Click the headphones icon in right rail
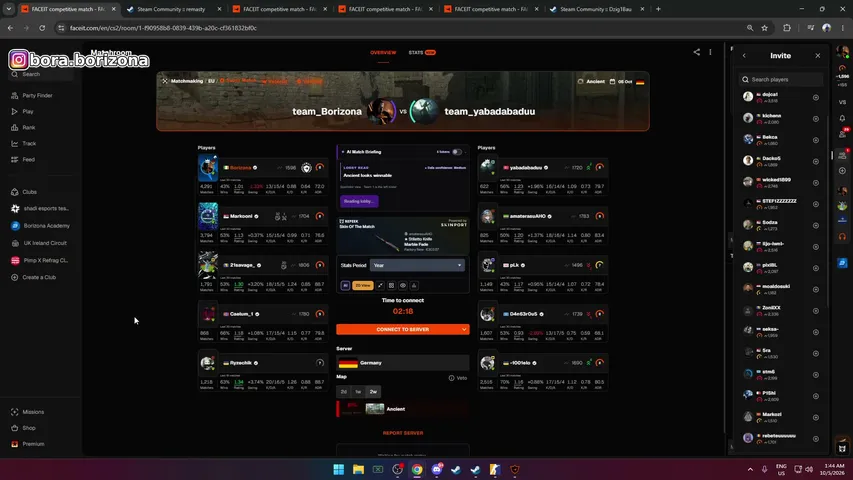This screenshot has width=853, height=480. tap(842, 237)
